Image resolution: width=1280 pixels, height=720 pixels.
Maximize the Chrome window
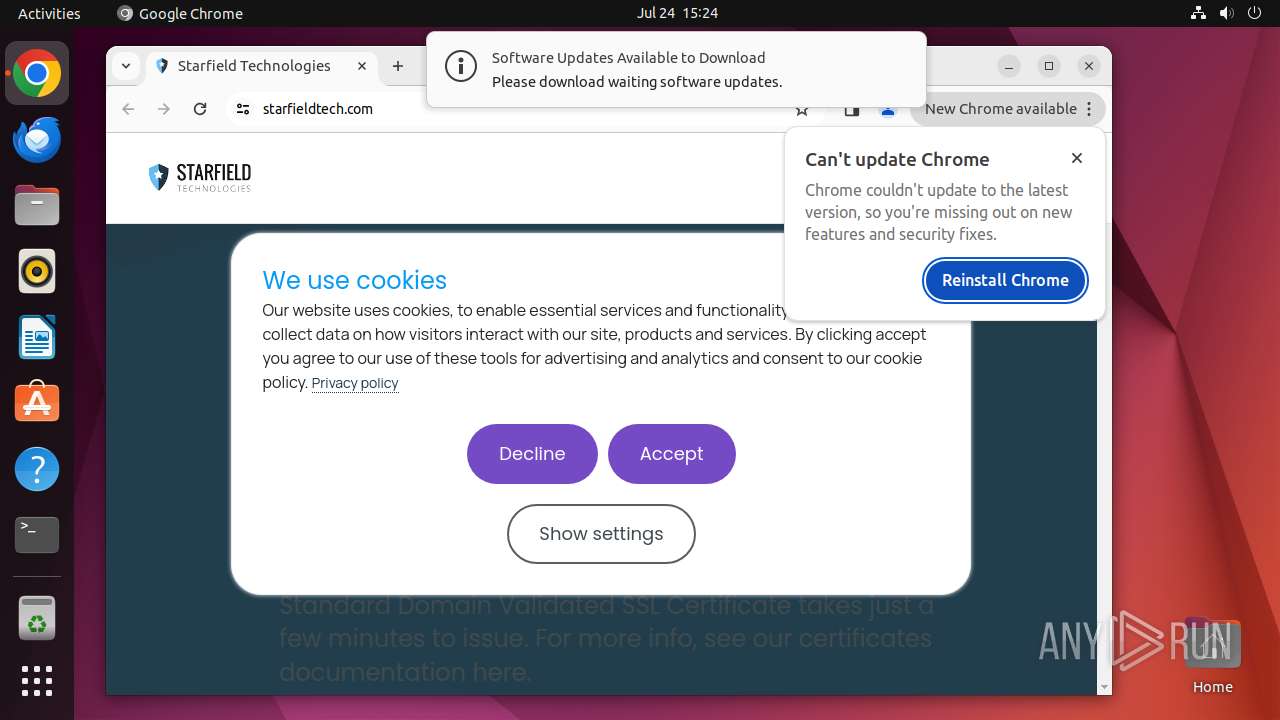[1049, 66]
